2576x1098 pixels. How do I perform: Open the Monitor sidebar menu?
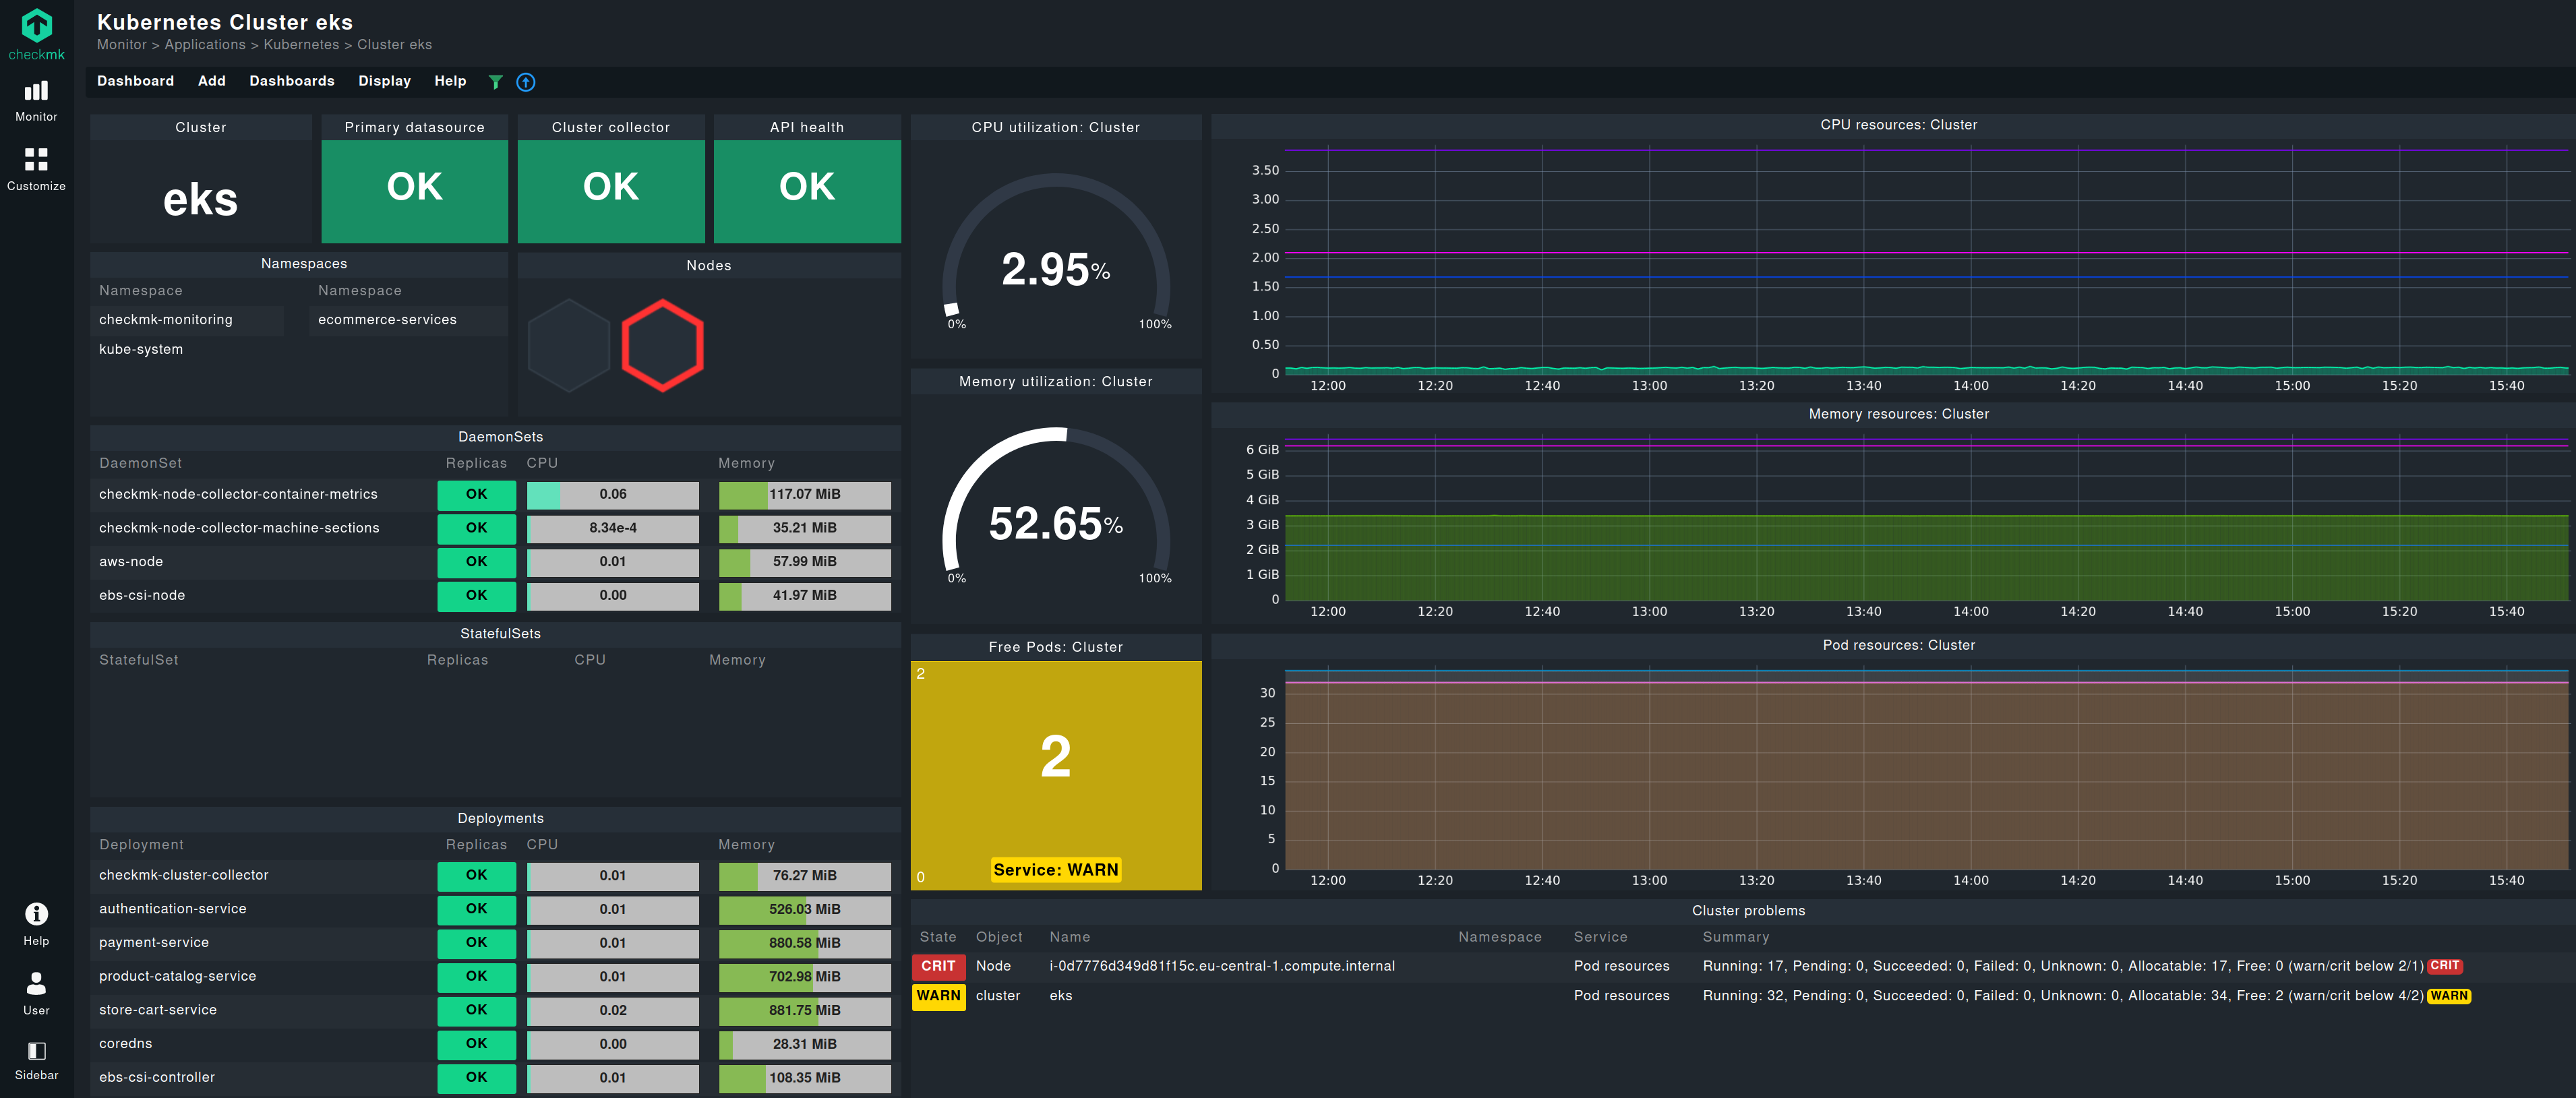tap(36, 101)
